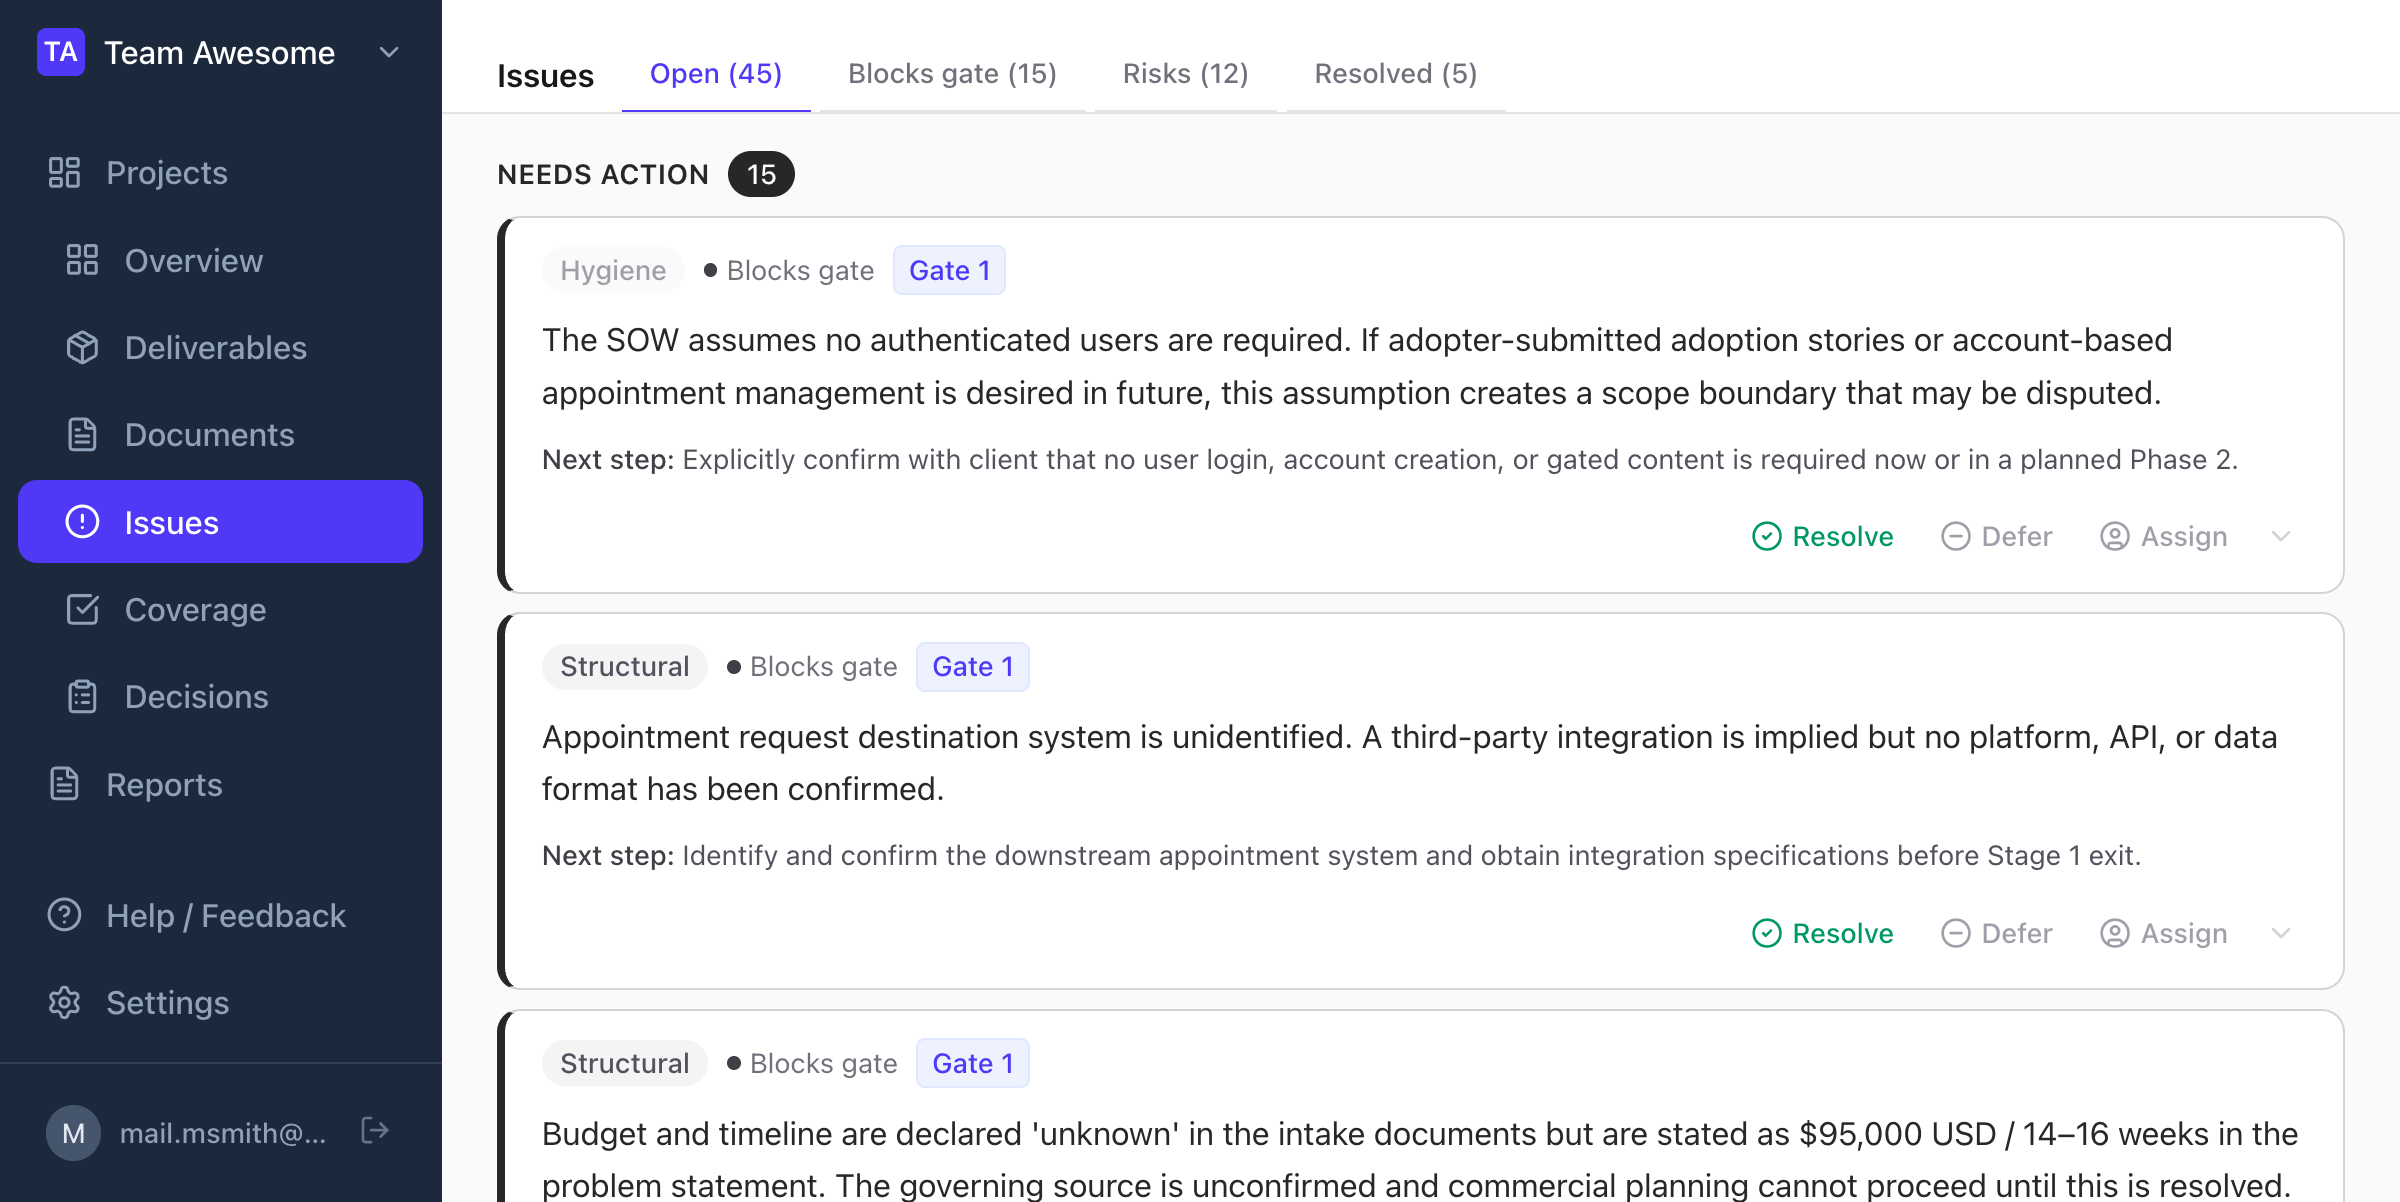Expand more actions on the appointment integration issue
This screenshot has width=2400, height=1202.
pyautogui.click(x=2281, y=933)
